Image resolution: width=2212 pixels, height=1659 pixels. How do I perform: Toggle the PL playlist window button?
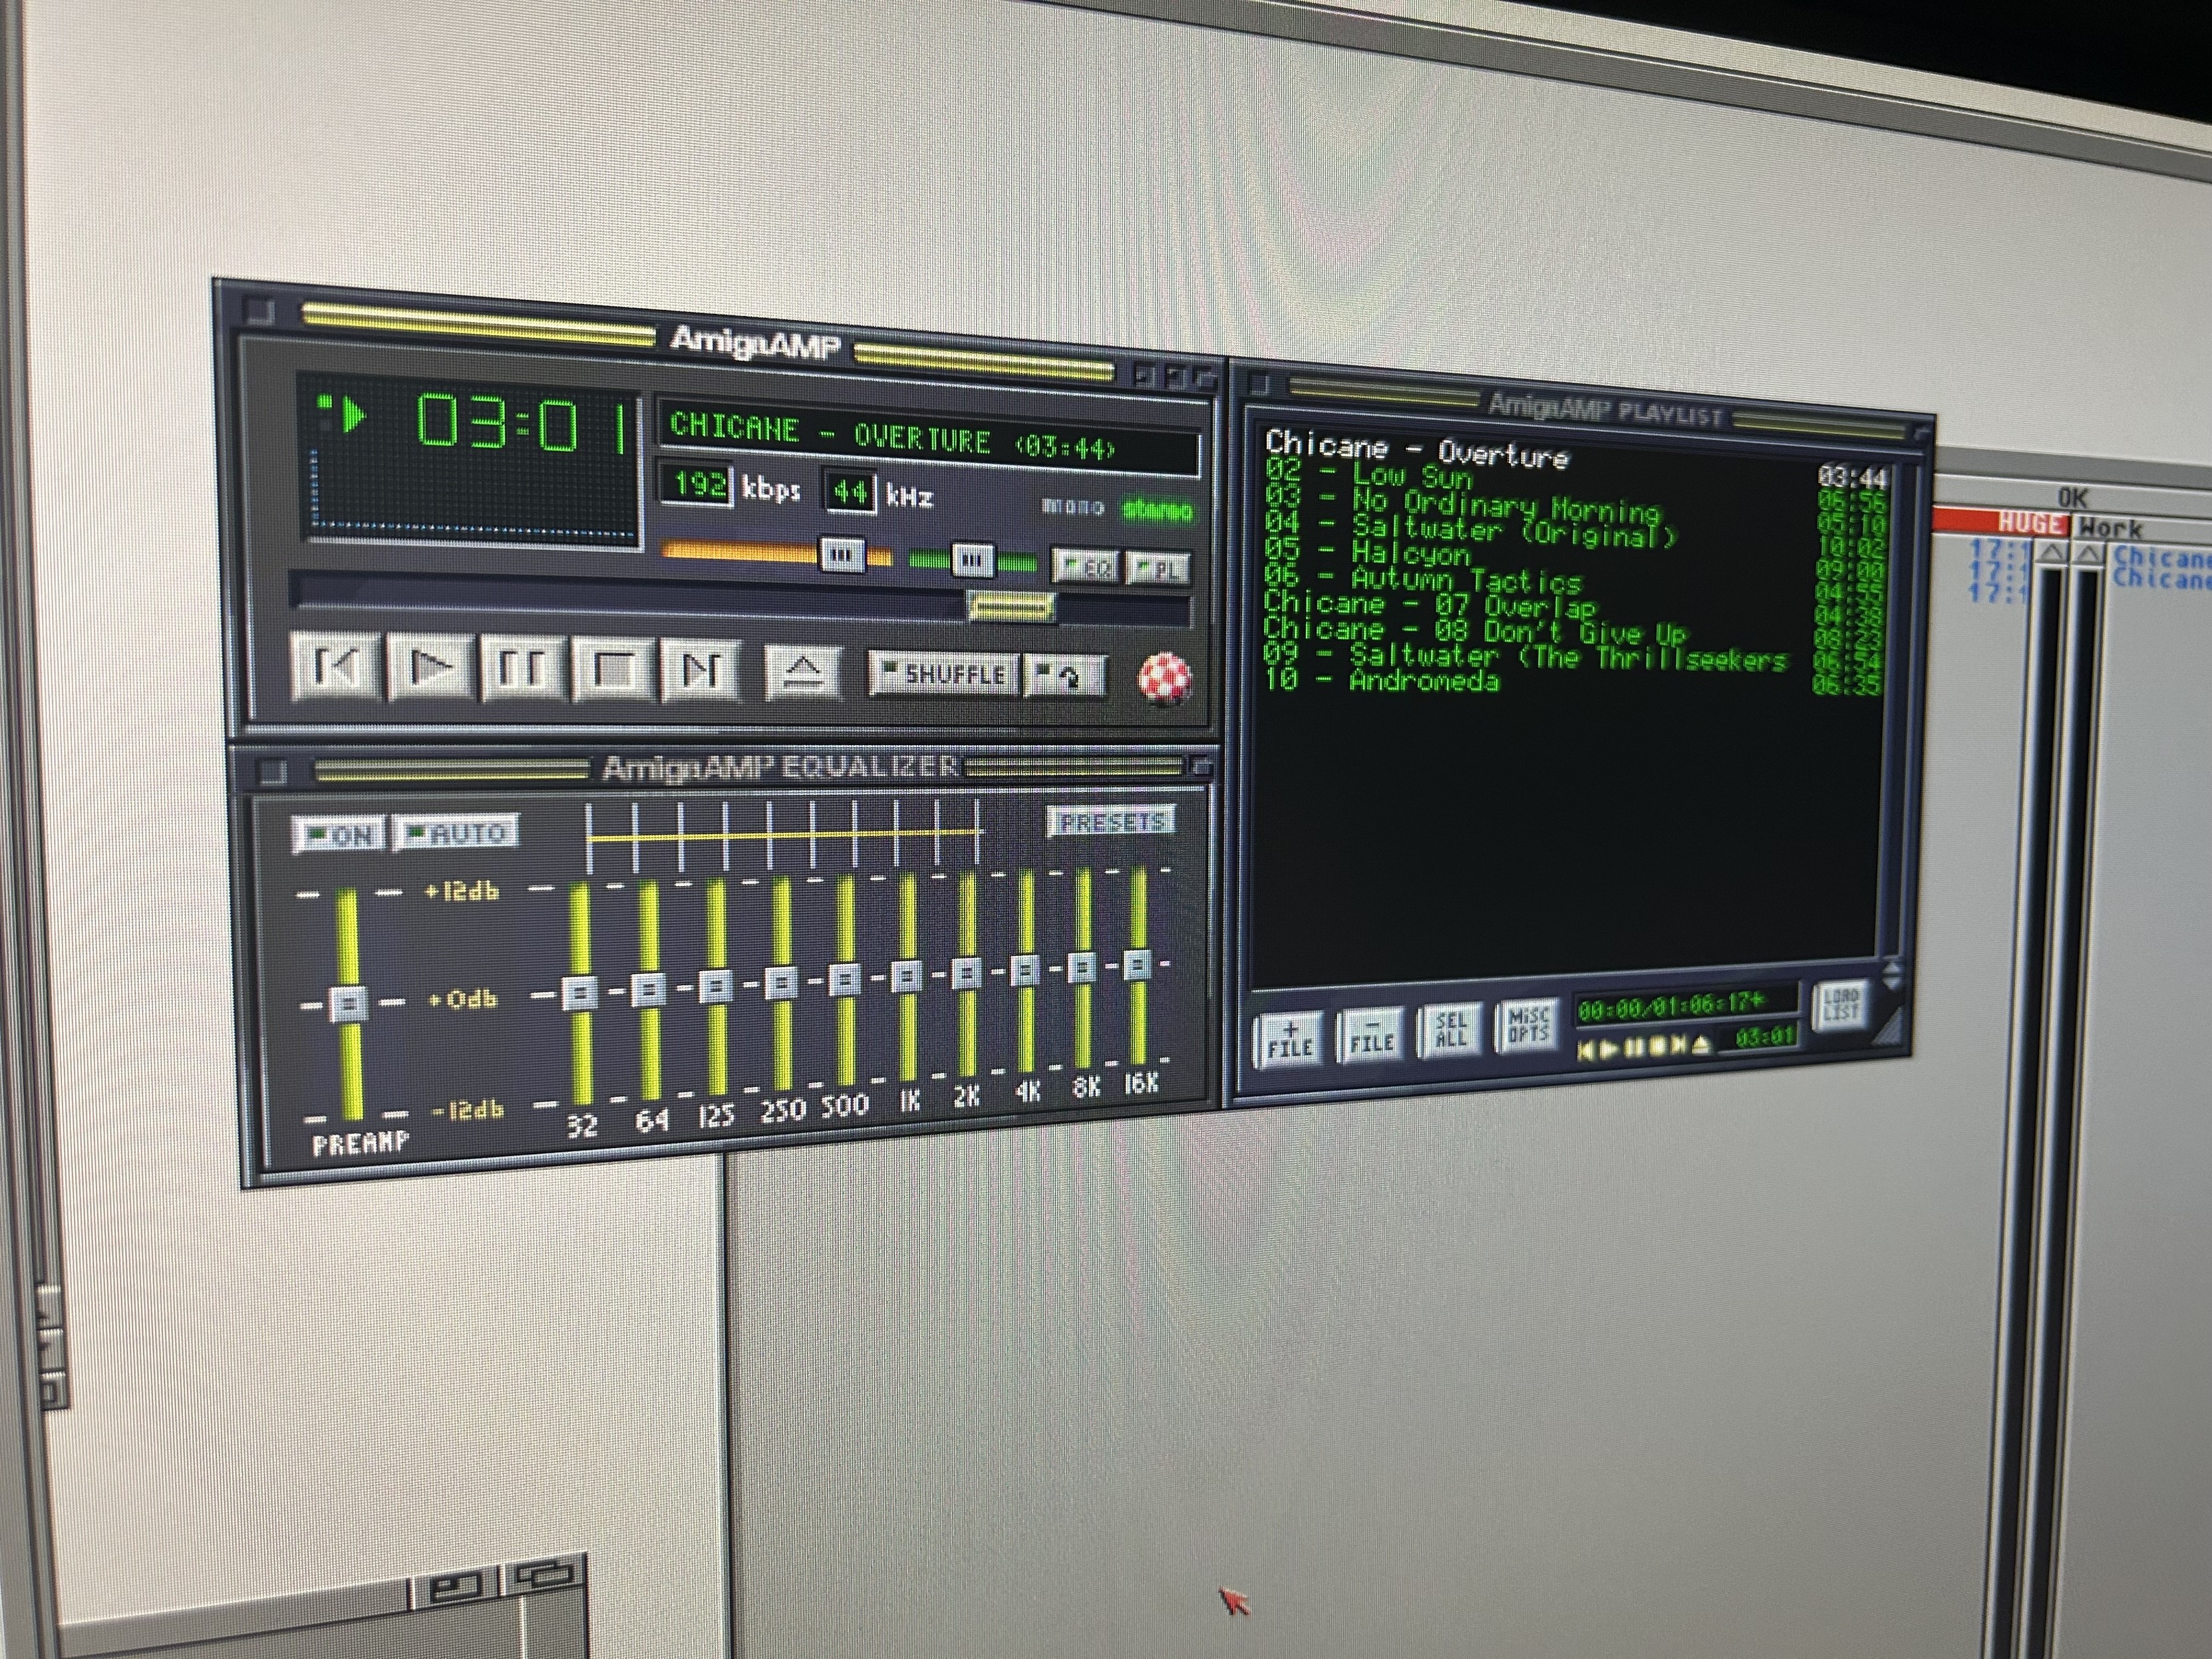tap(1157, 569)
